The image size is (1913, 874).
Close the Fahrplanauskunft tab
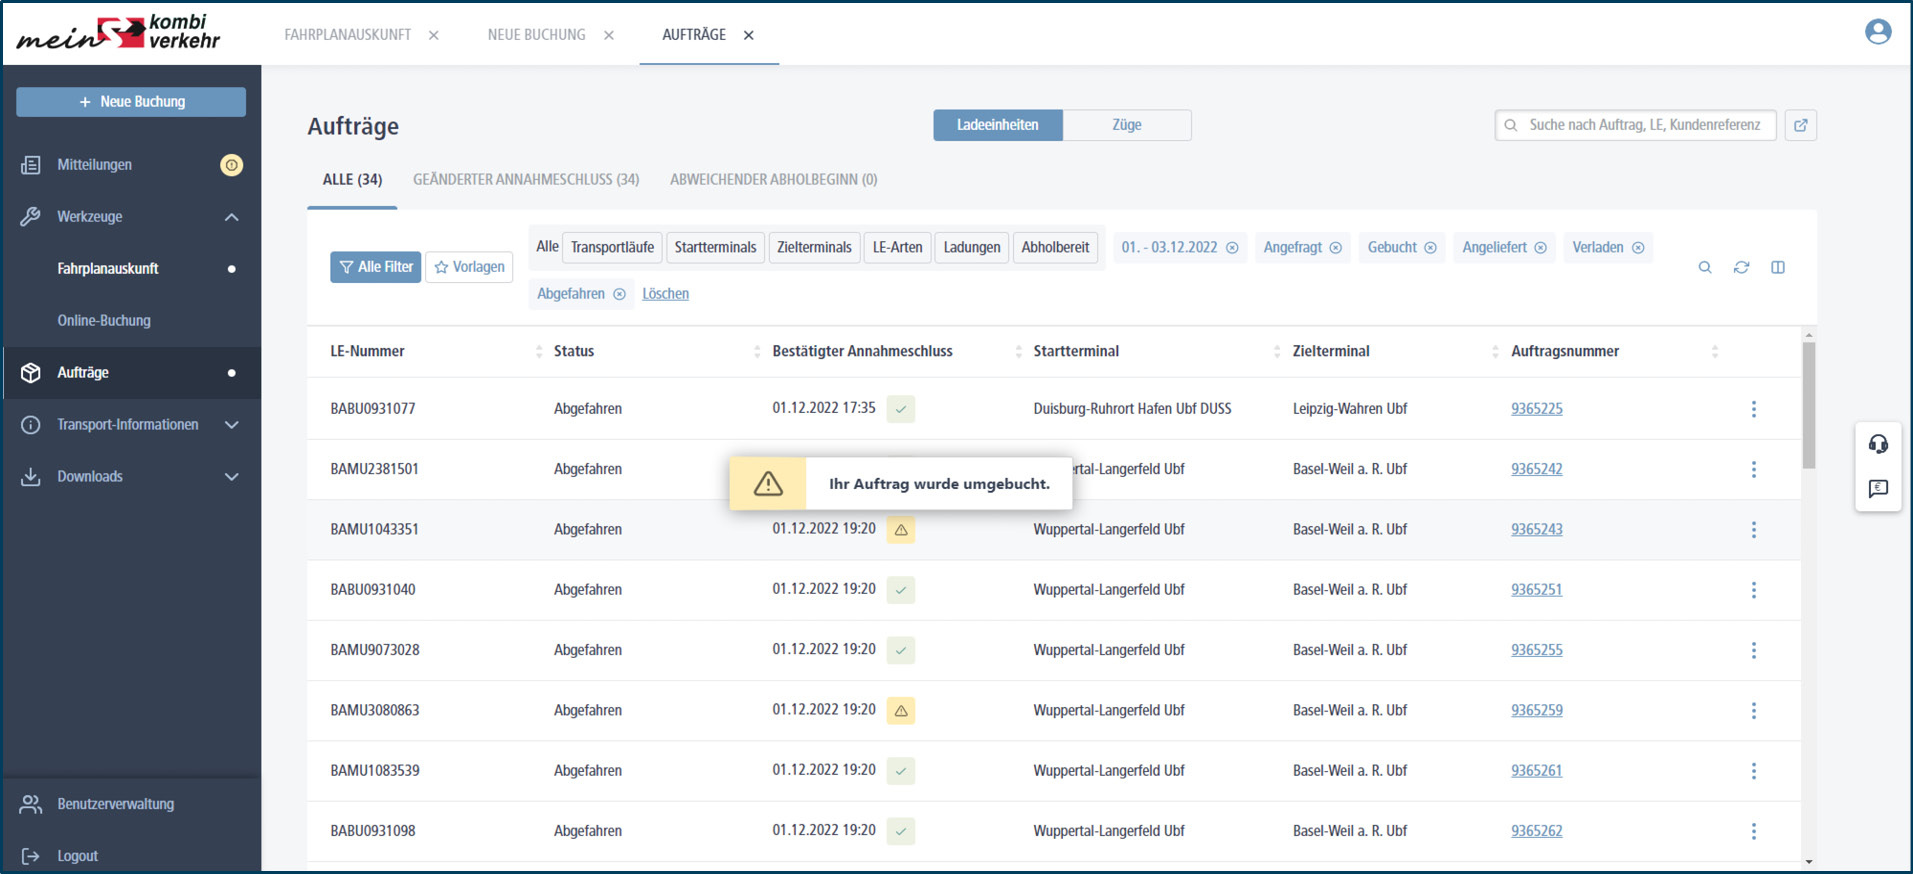point(434,35)
